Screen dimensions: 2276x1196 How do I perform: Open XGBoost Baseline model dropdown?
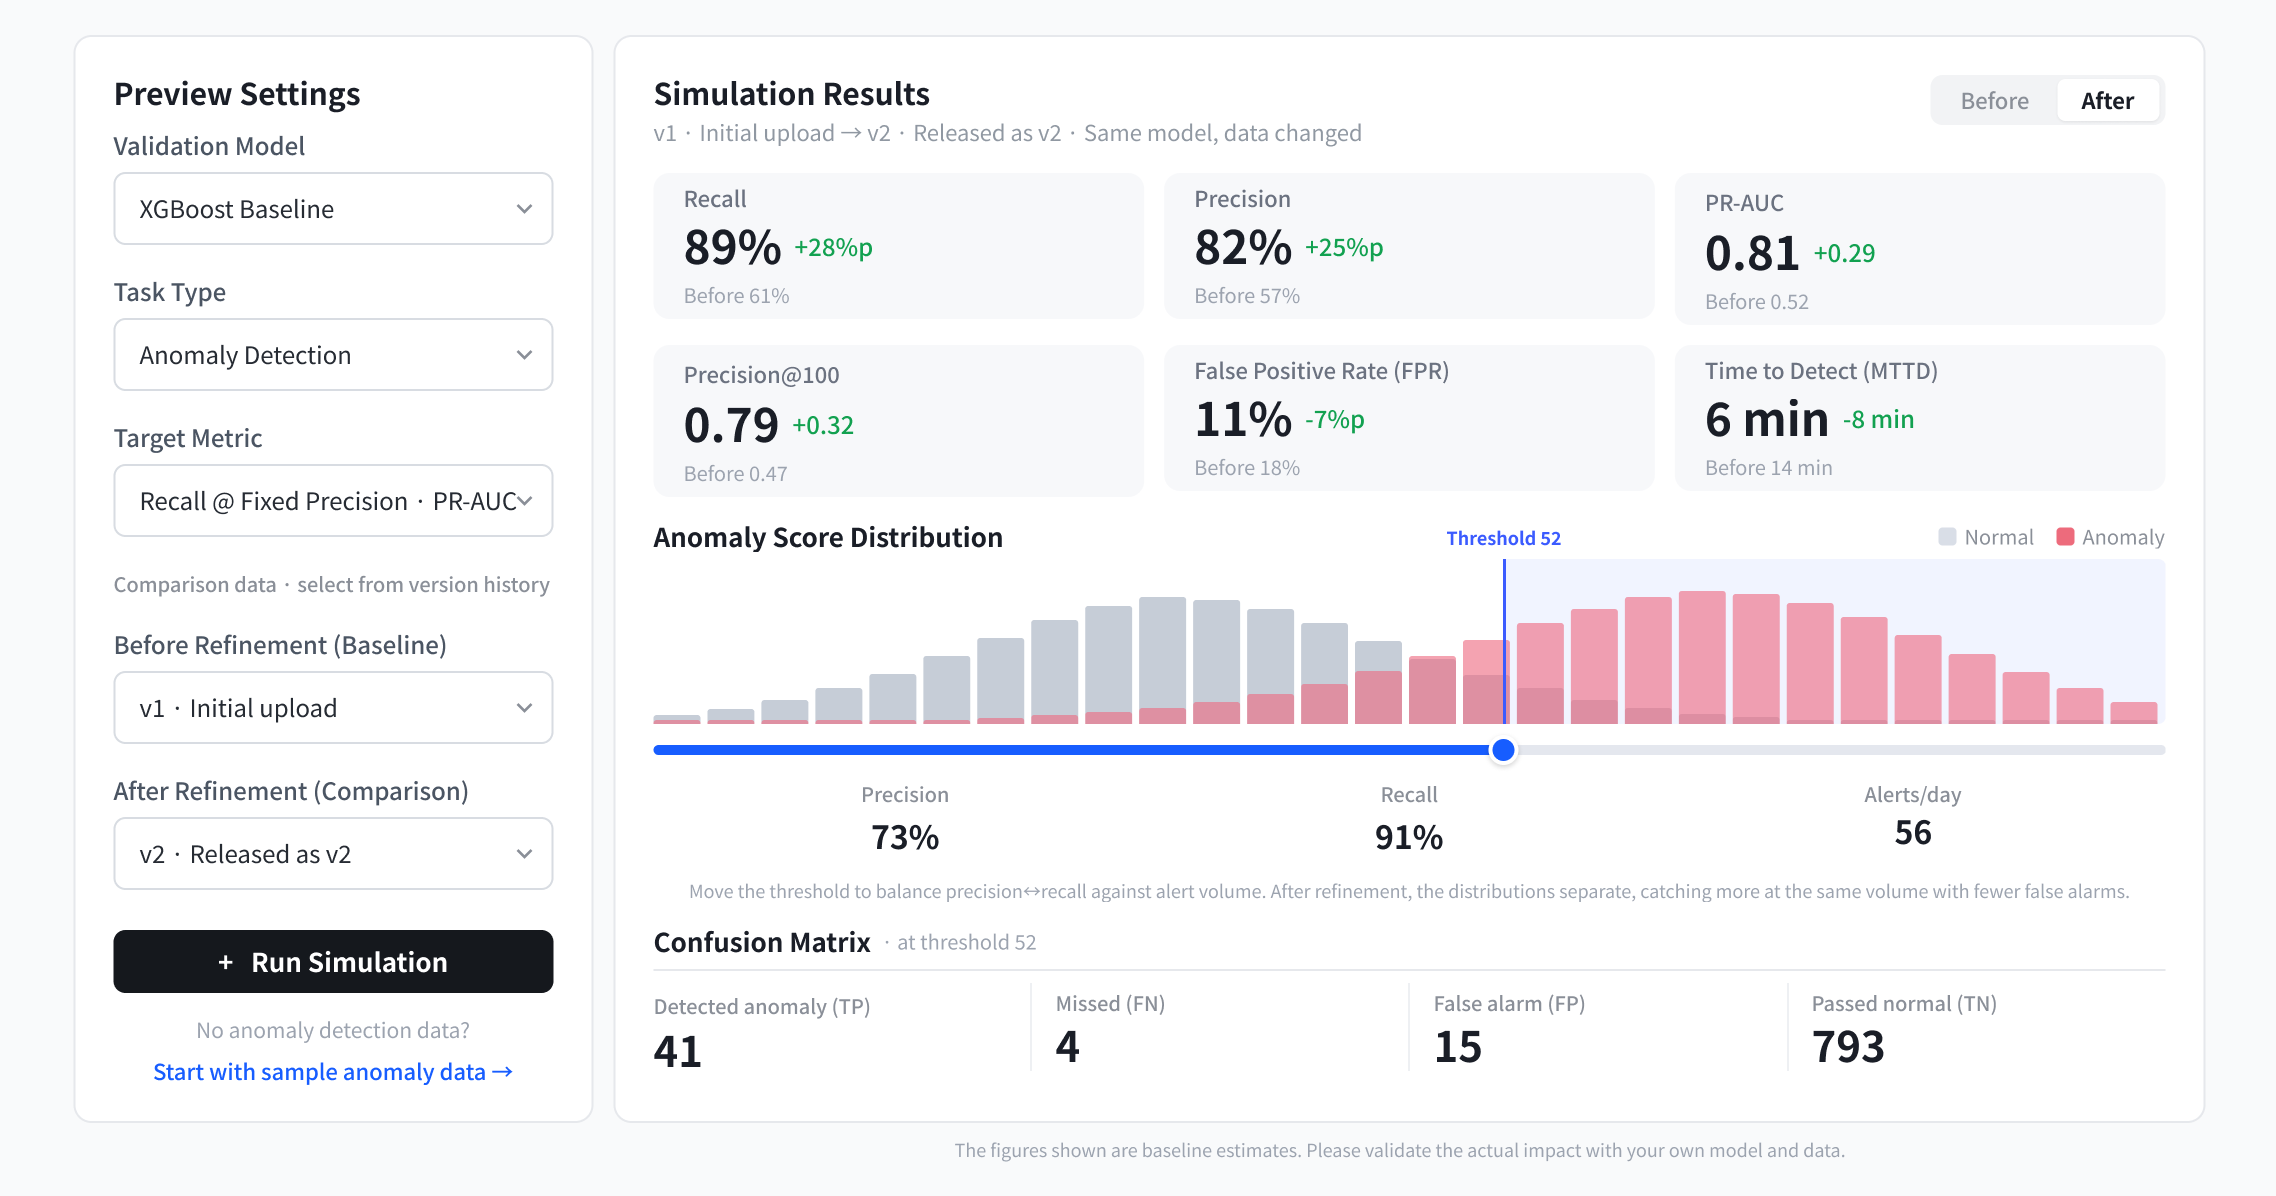(x=333, y=209)
